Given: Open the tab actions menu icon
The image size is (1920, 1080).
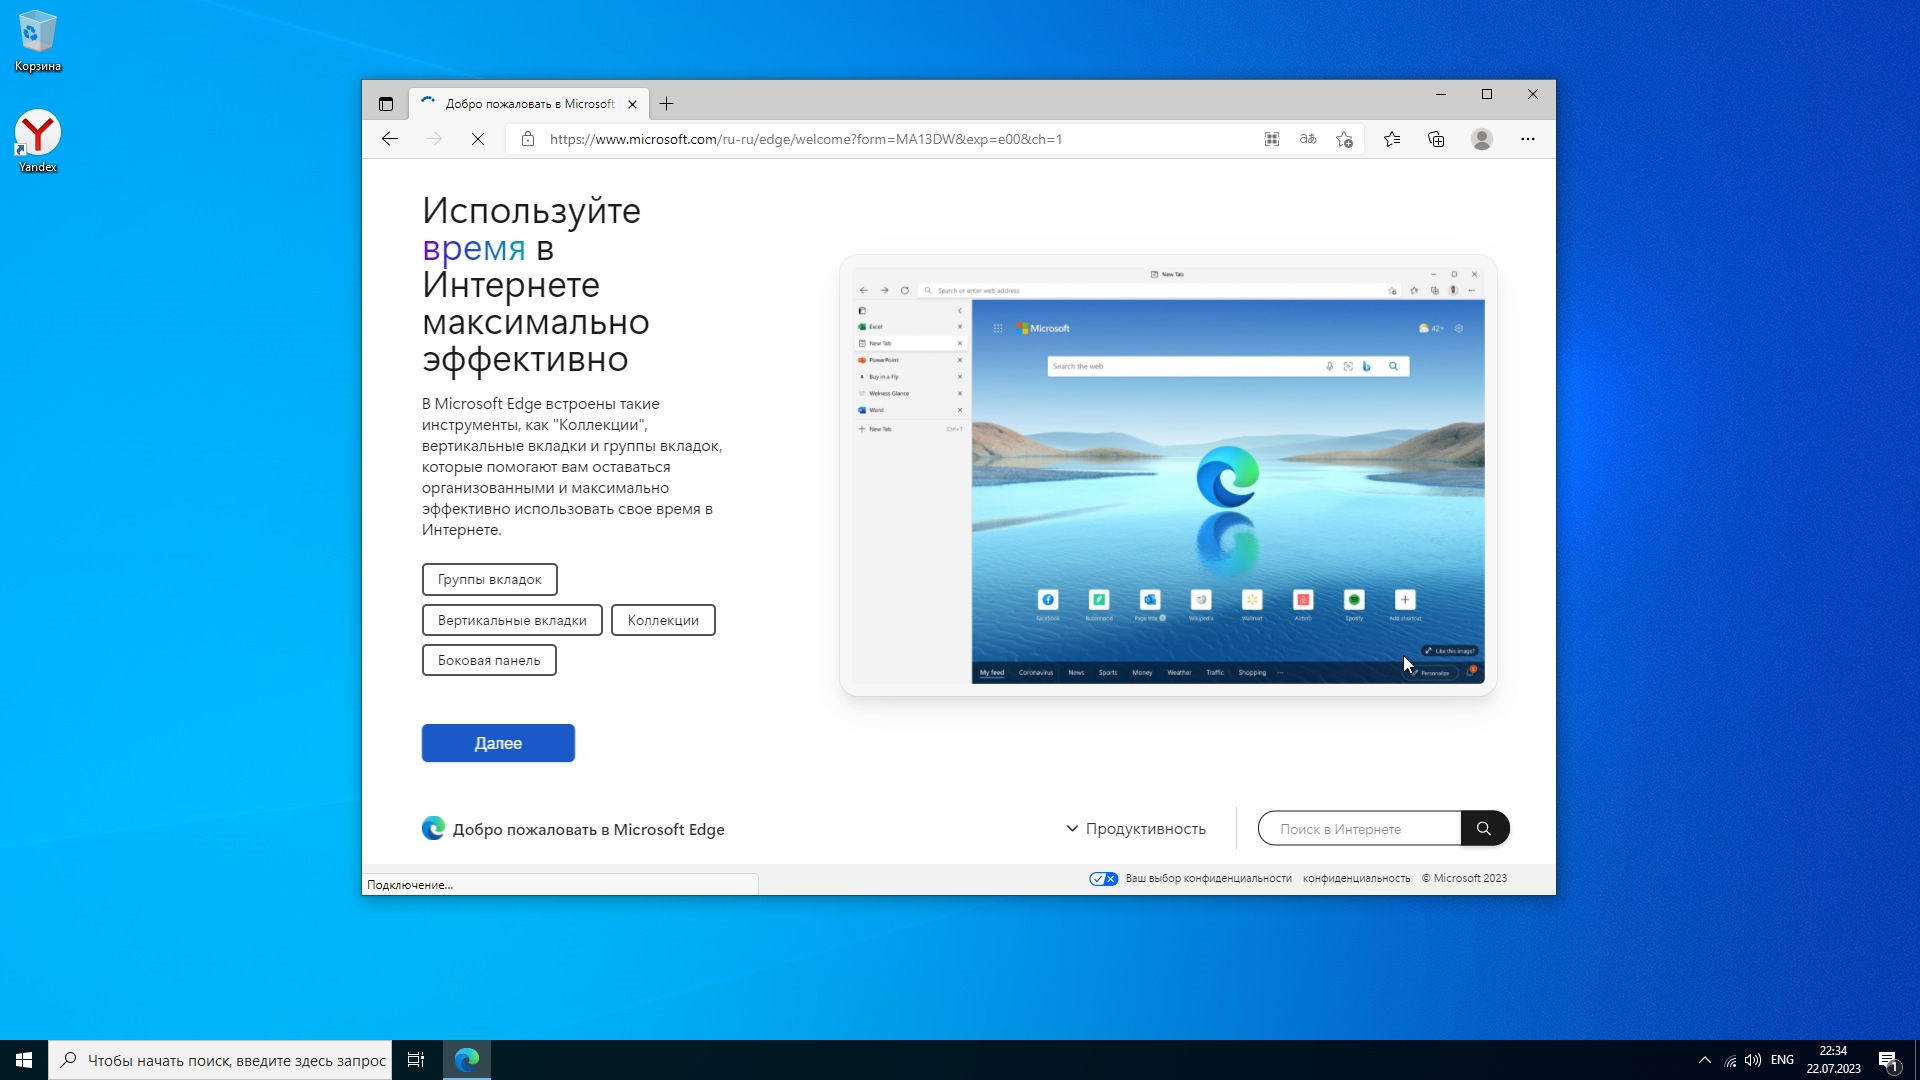Looking at the screenshot, I should [386, 104].
